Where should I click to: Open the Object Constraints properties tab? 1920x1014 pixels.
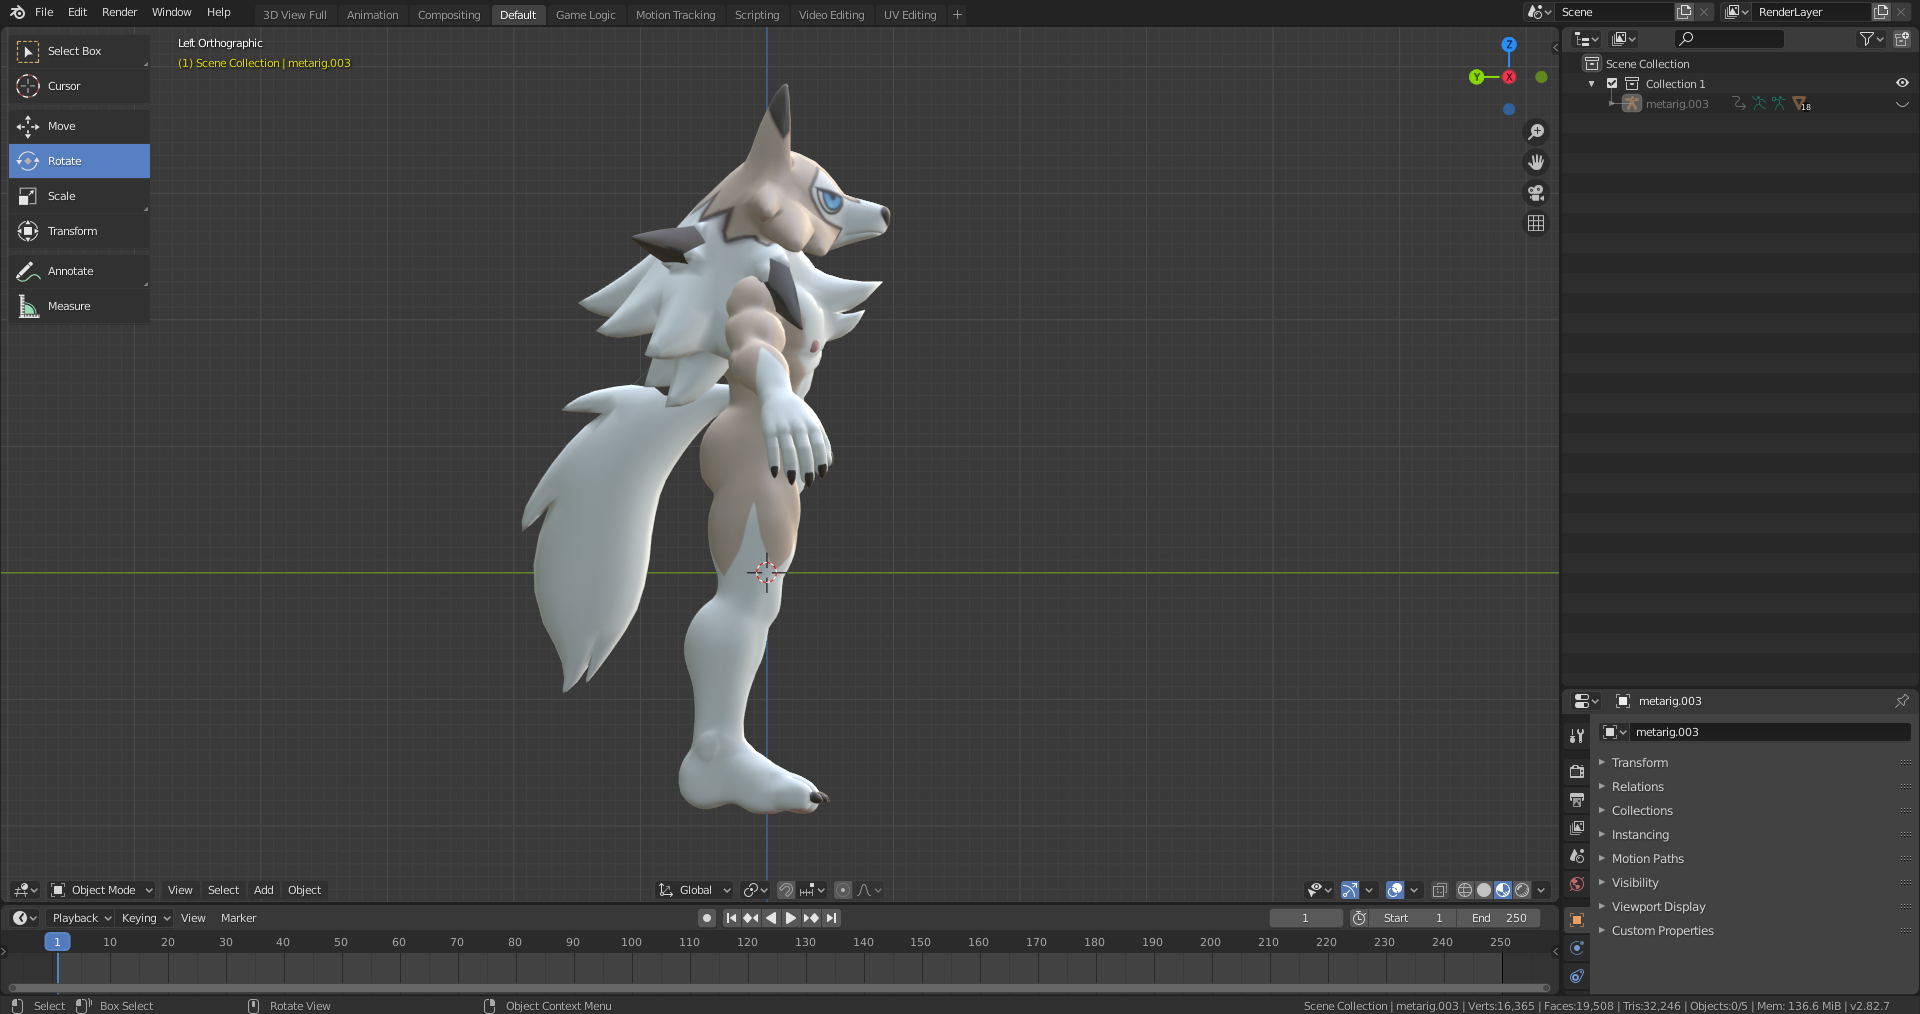[x=1577, y=976]
